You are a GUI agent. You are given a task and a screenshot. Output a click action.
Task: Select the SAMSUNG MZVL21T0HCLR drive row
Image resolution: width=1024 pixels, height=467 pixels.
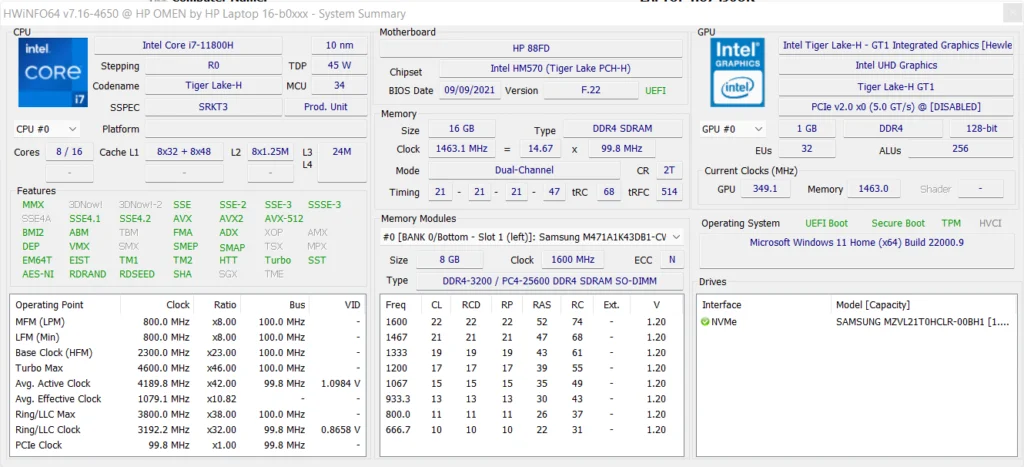856,322
